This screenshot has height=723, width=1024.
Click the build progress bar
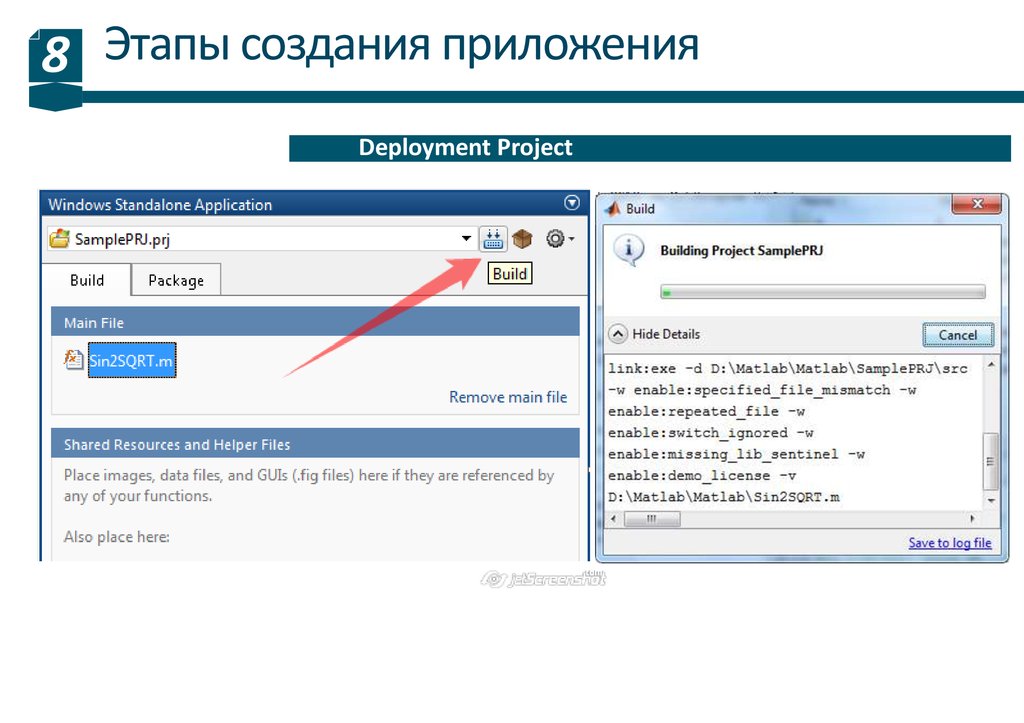pyautogui.click(x=822, y=292)
